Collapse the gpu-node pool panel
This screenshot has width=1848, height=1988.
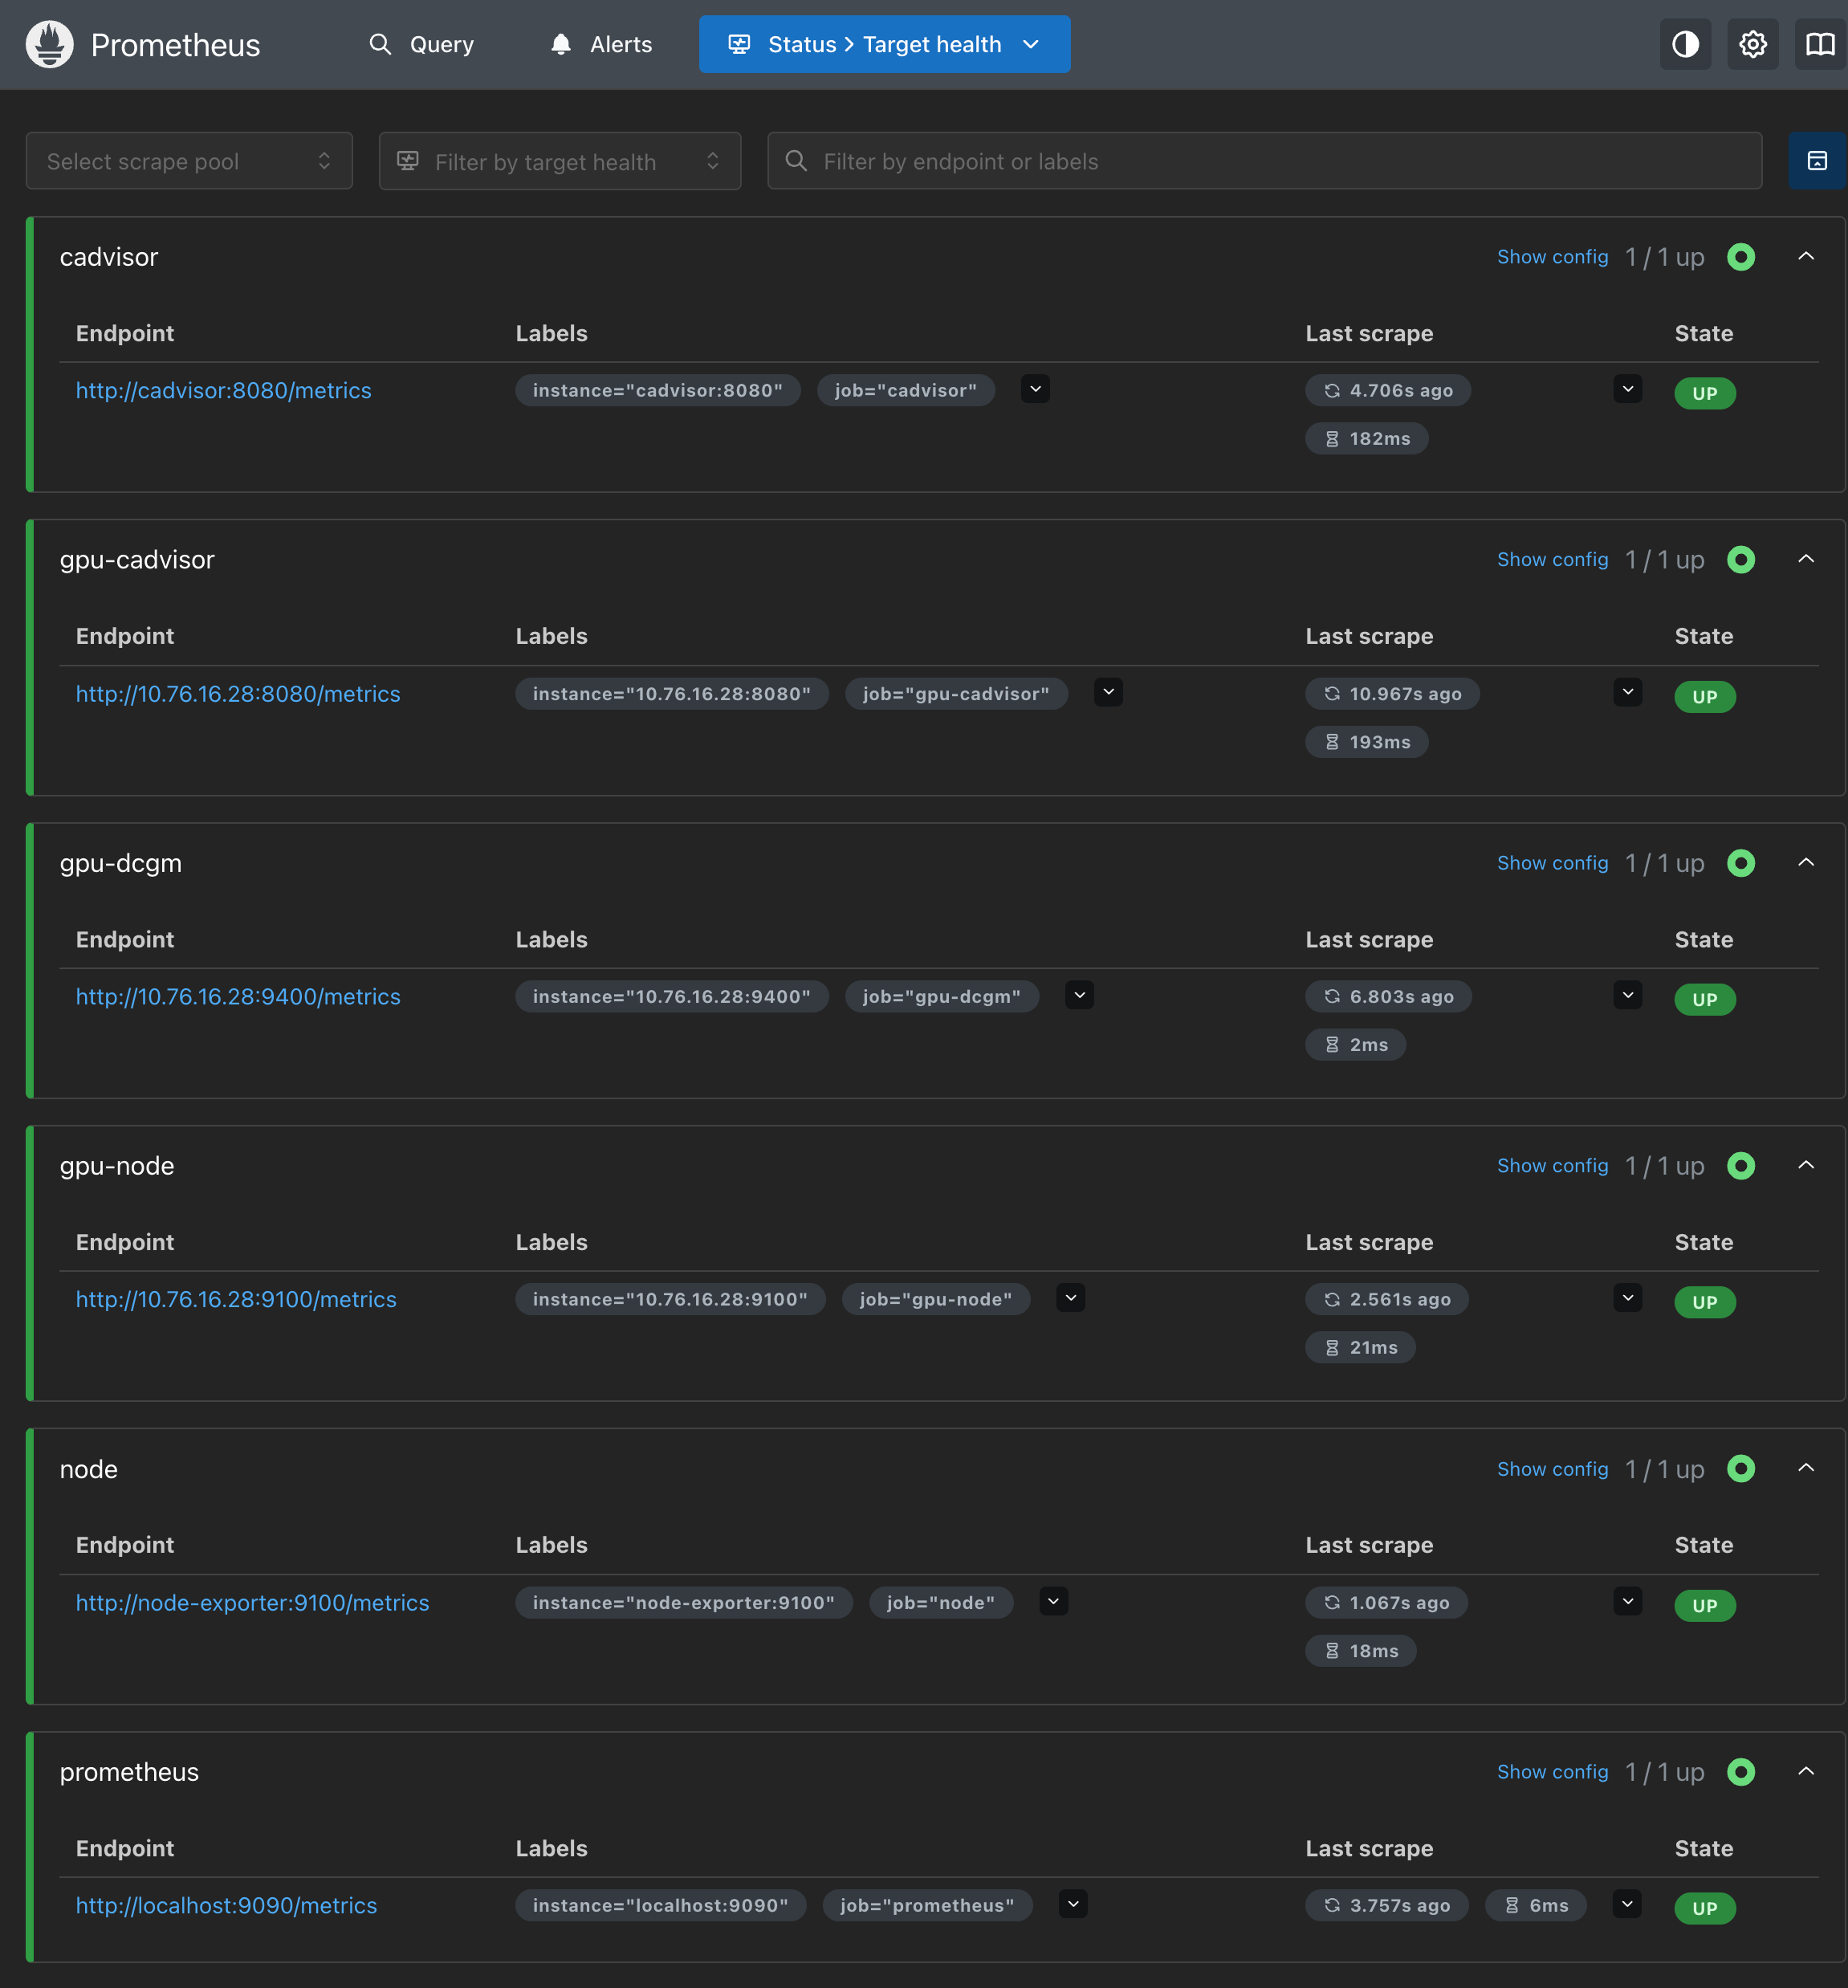click(x=1806, y=1165)
